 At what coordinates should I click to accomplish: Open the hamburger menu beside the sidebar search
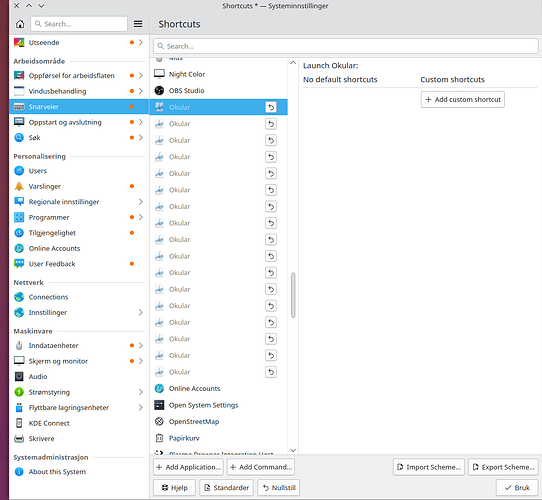[x=138, y=24]
